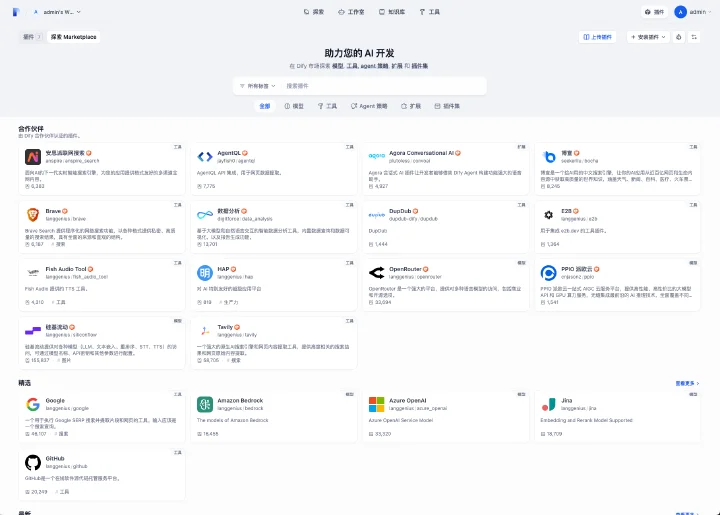
Task: Click the Fish Audio Tool icon
Action: point(33,273)
